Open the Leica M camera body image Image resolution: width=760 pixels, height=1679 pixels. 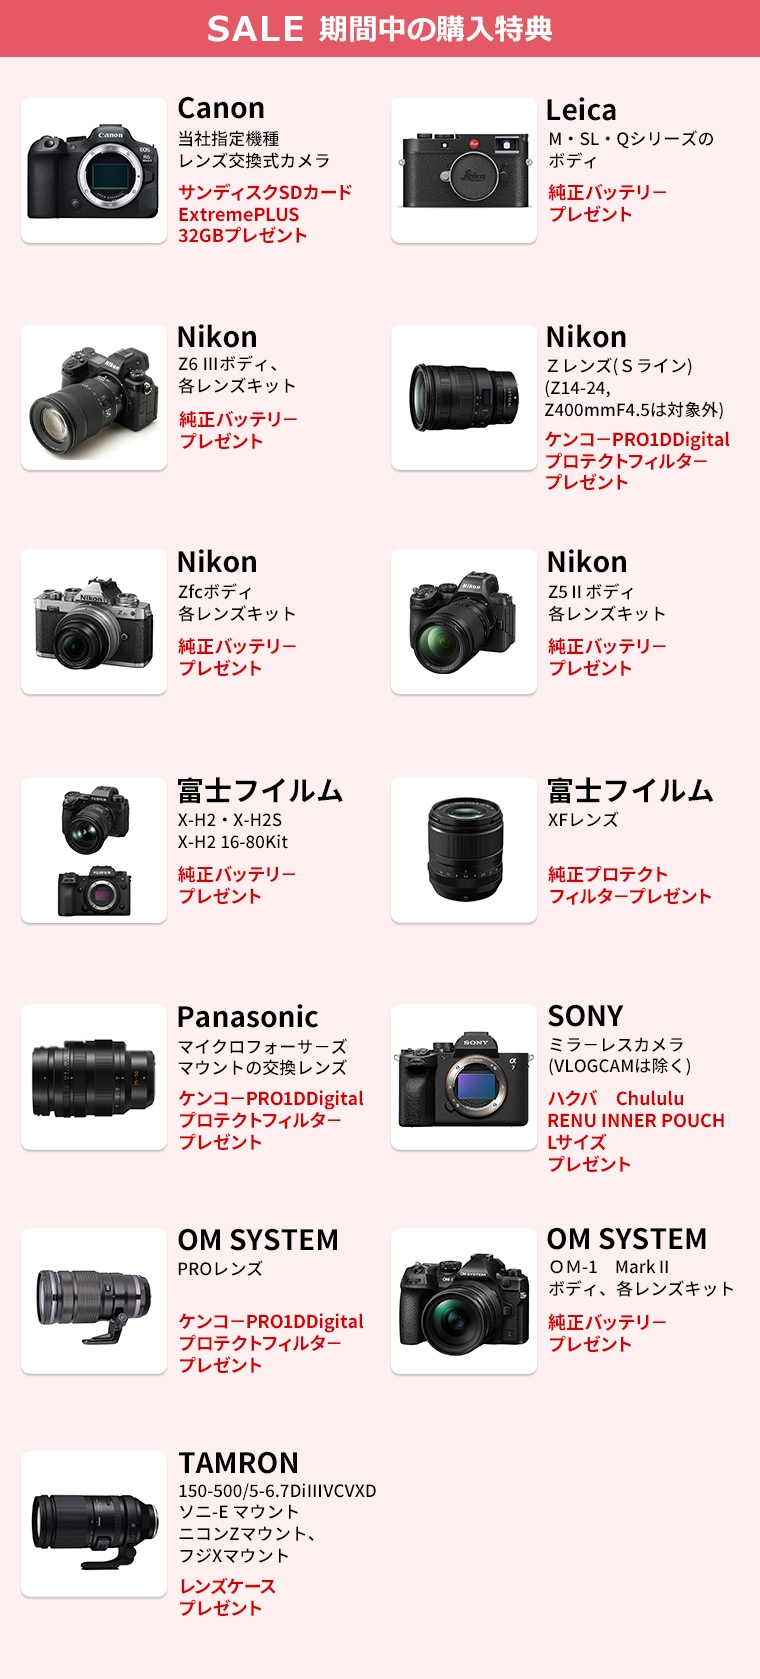(464, 170)
